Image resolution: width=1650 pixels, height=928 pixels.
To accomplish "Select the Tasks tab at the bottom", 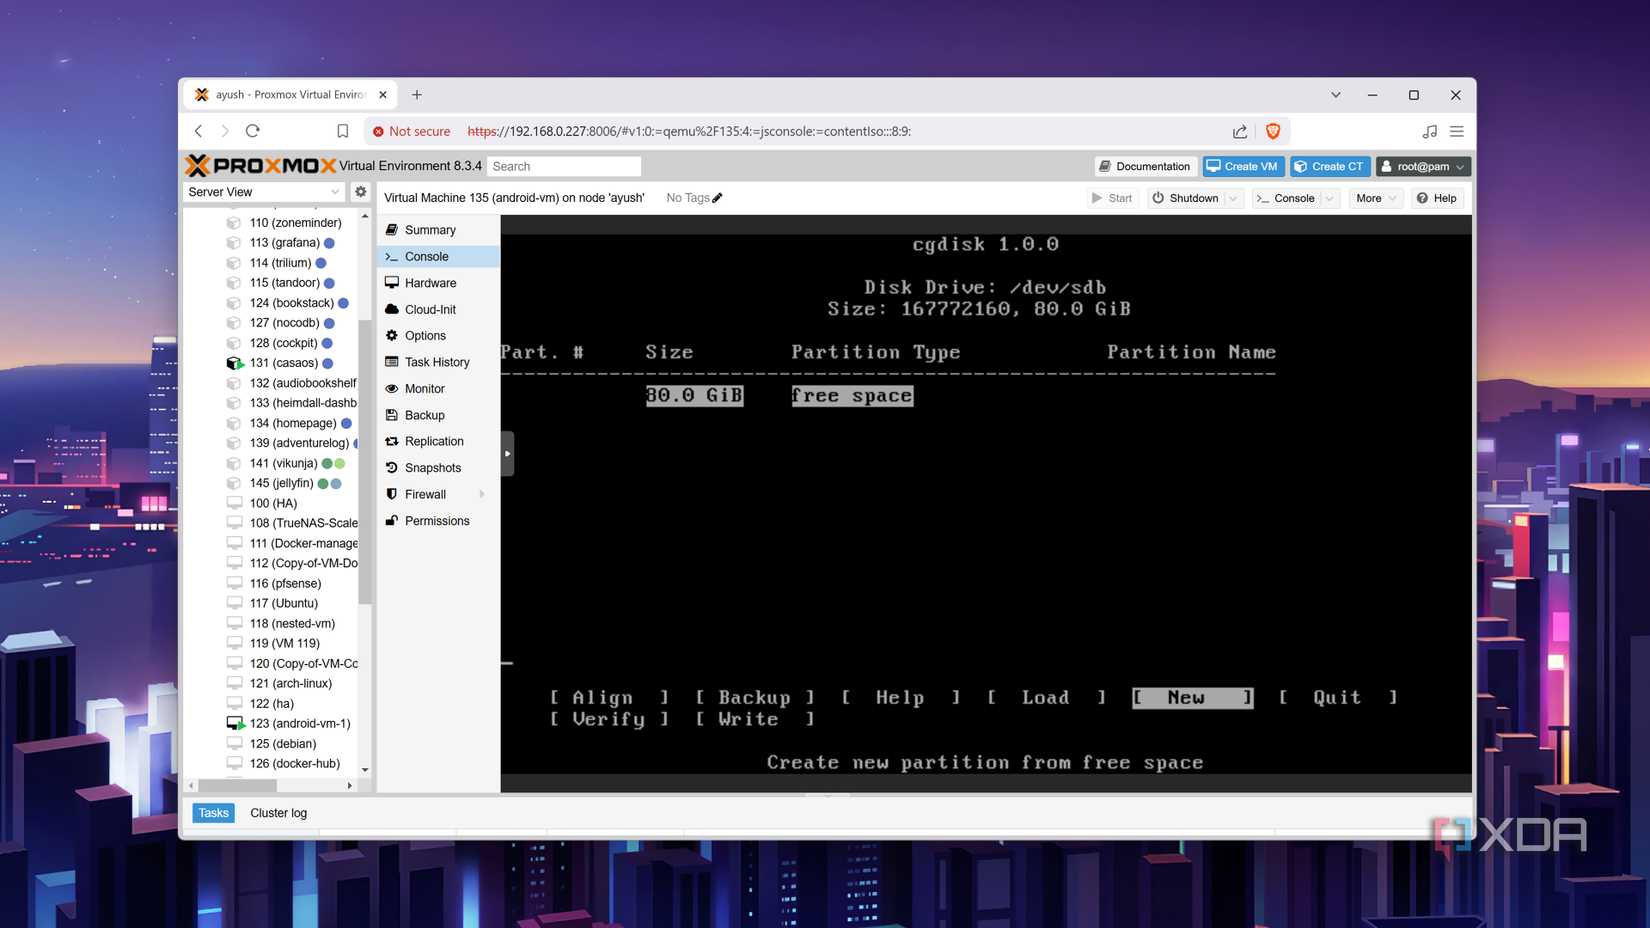I will coord(213,812).
